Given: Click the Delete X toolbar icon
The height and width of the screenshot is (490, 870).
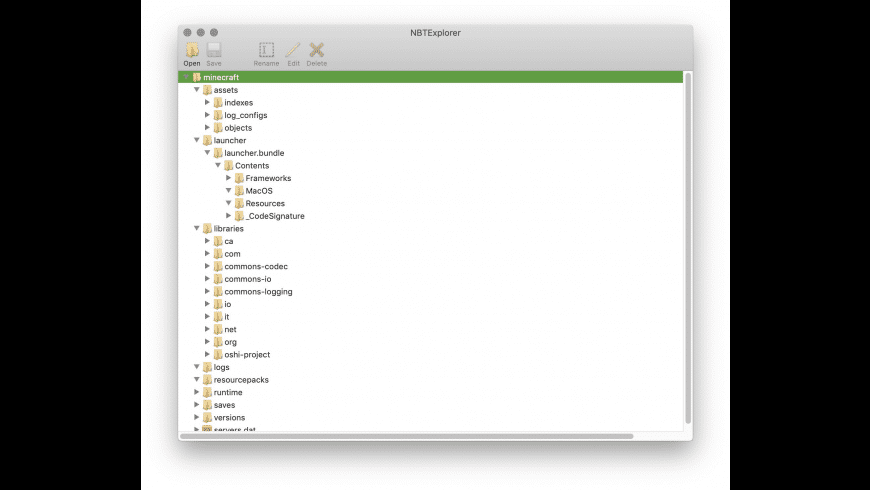Looking at the screenshot, I should 317,50.
